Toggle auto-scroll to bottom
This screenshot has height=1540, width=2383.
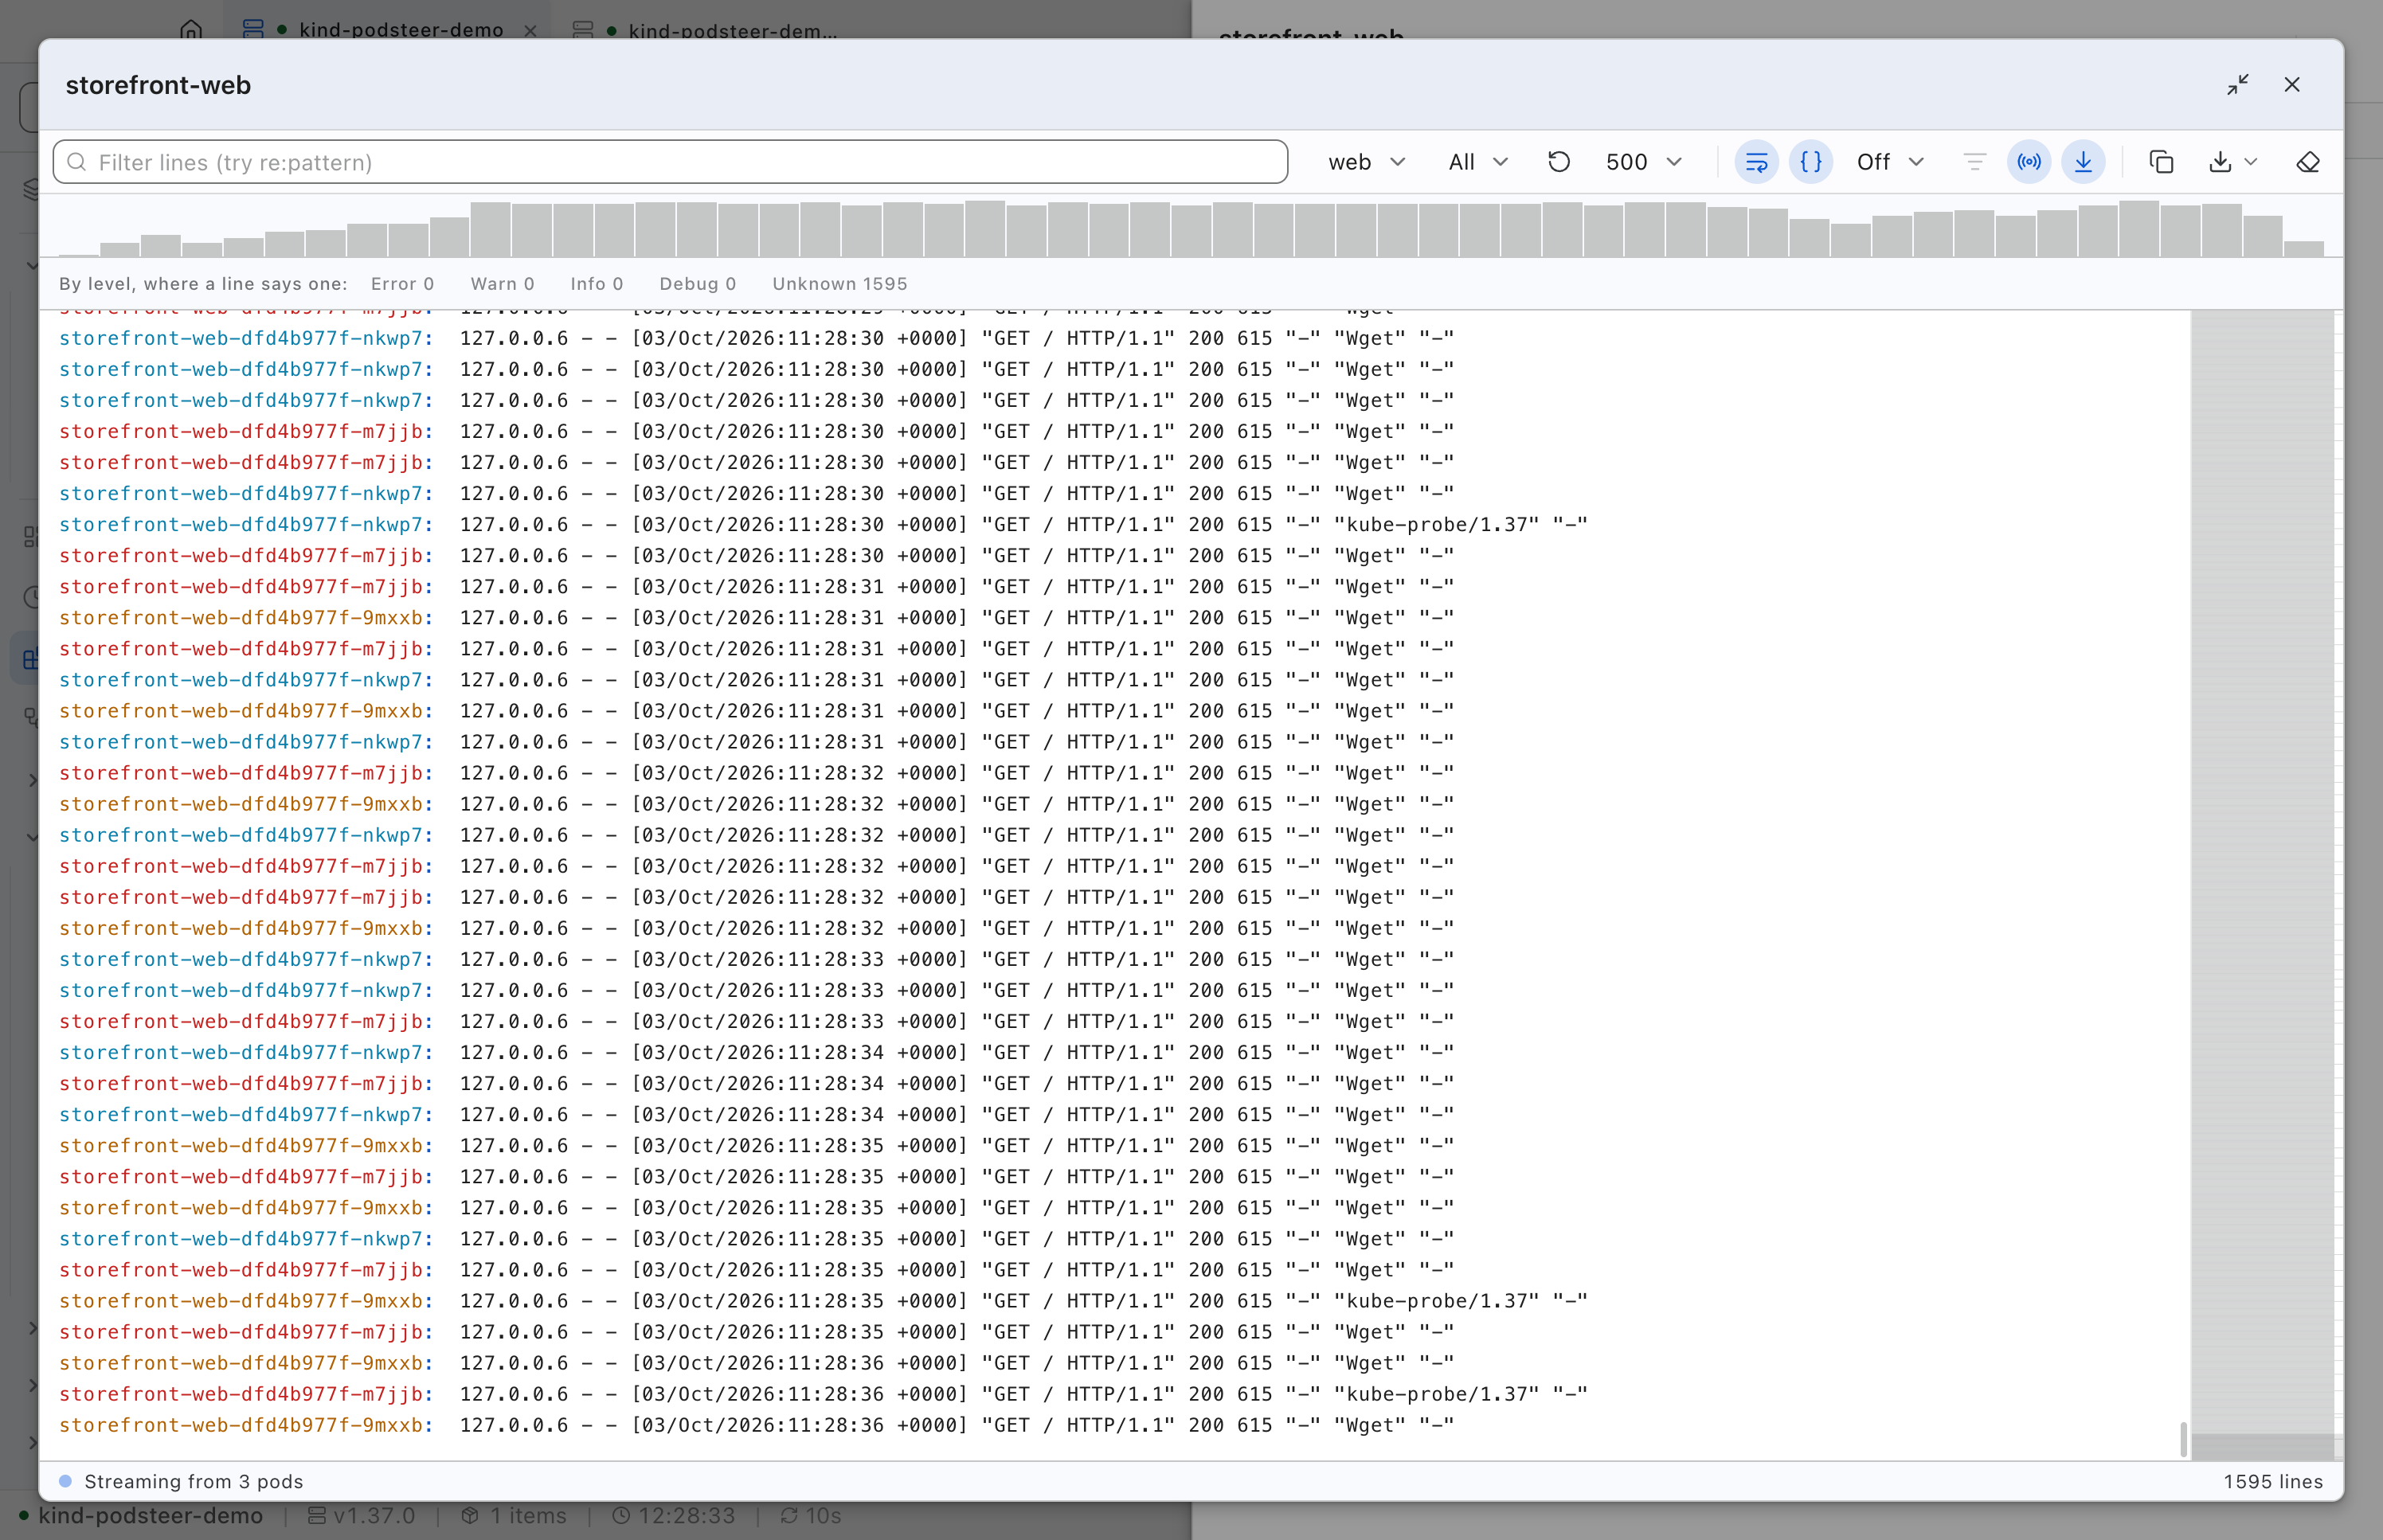pos(2083,162)
